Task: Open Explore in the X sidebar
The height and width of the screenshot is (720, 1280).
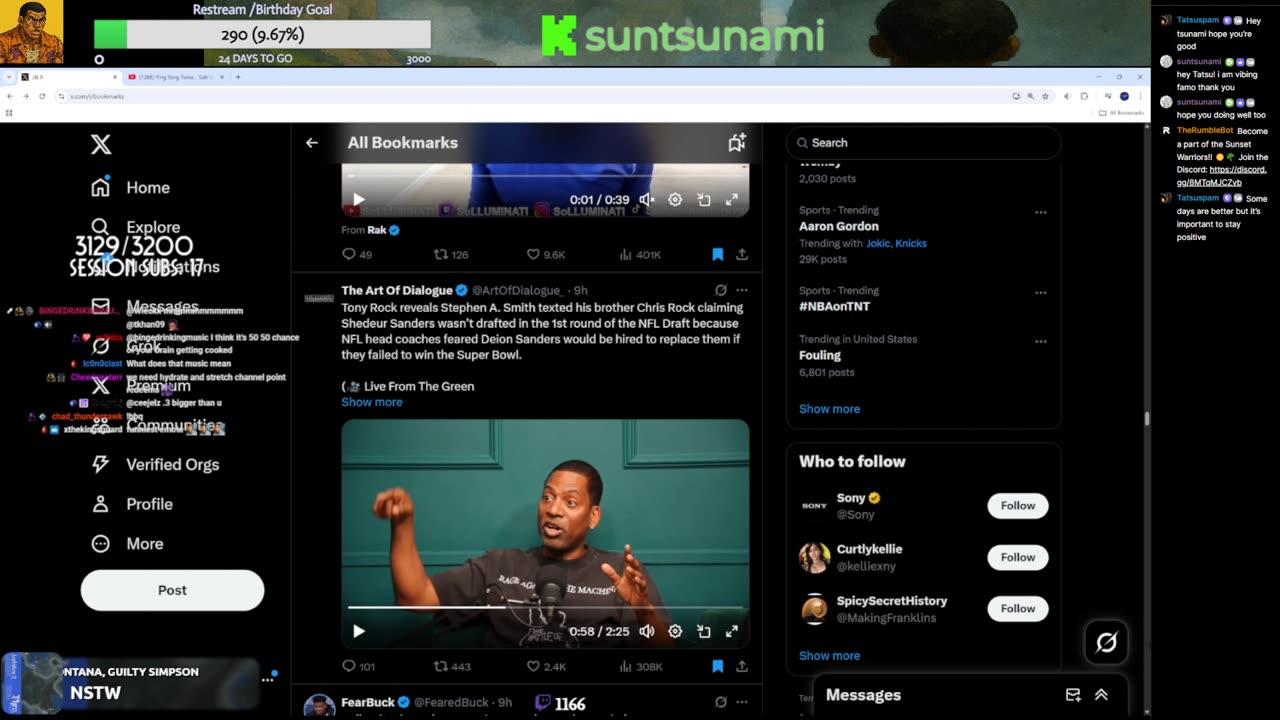Action: 136,227
